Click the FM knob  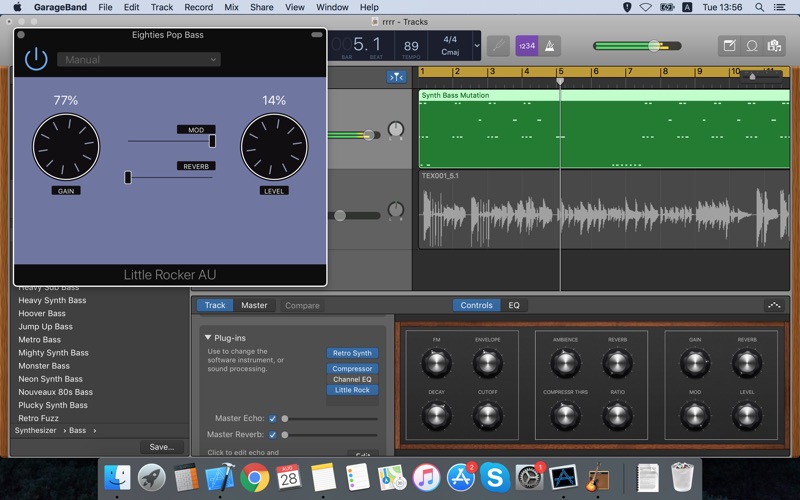(x=436, y=363)
